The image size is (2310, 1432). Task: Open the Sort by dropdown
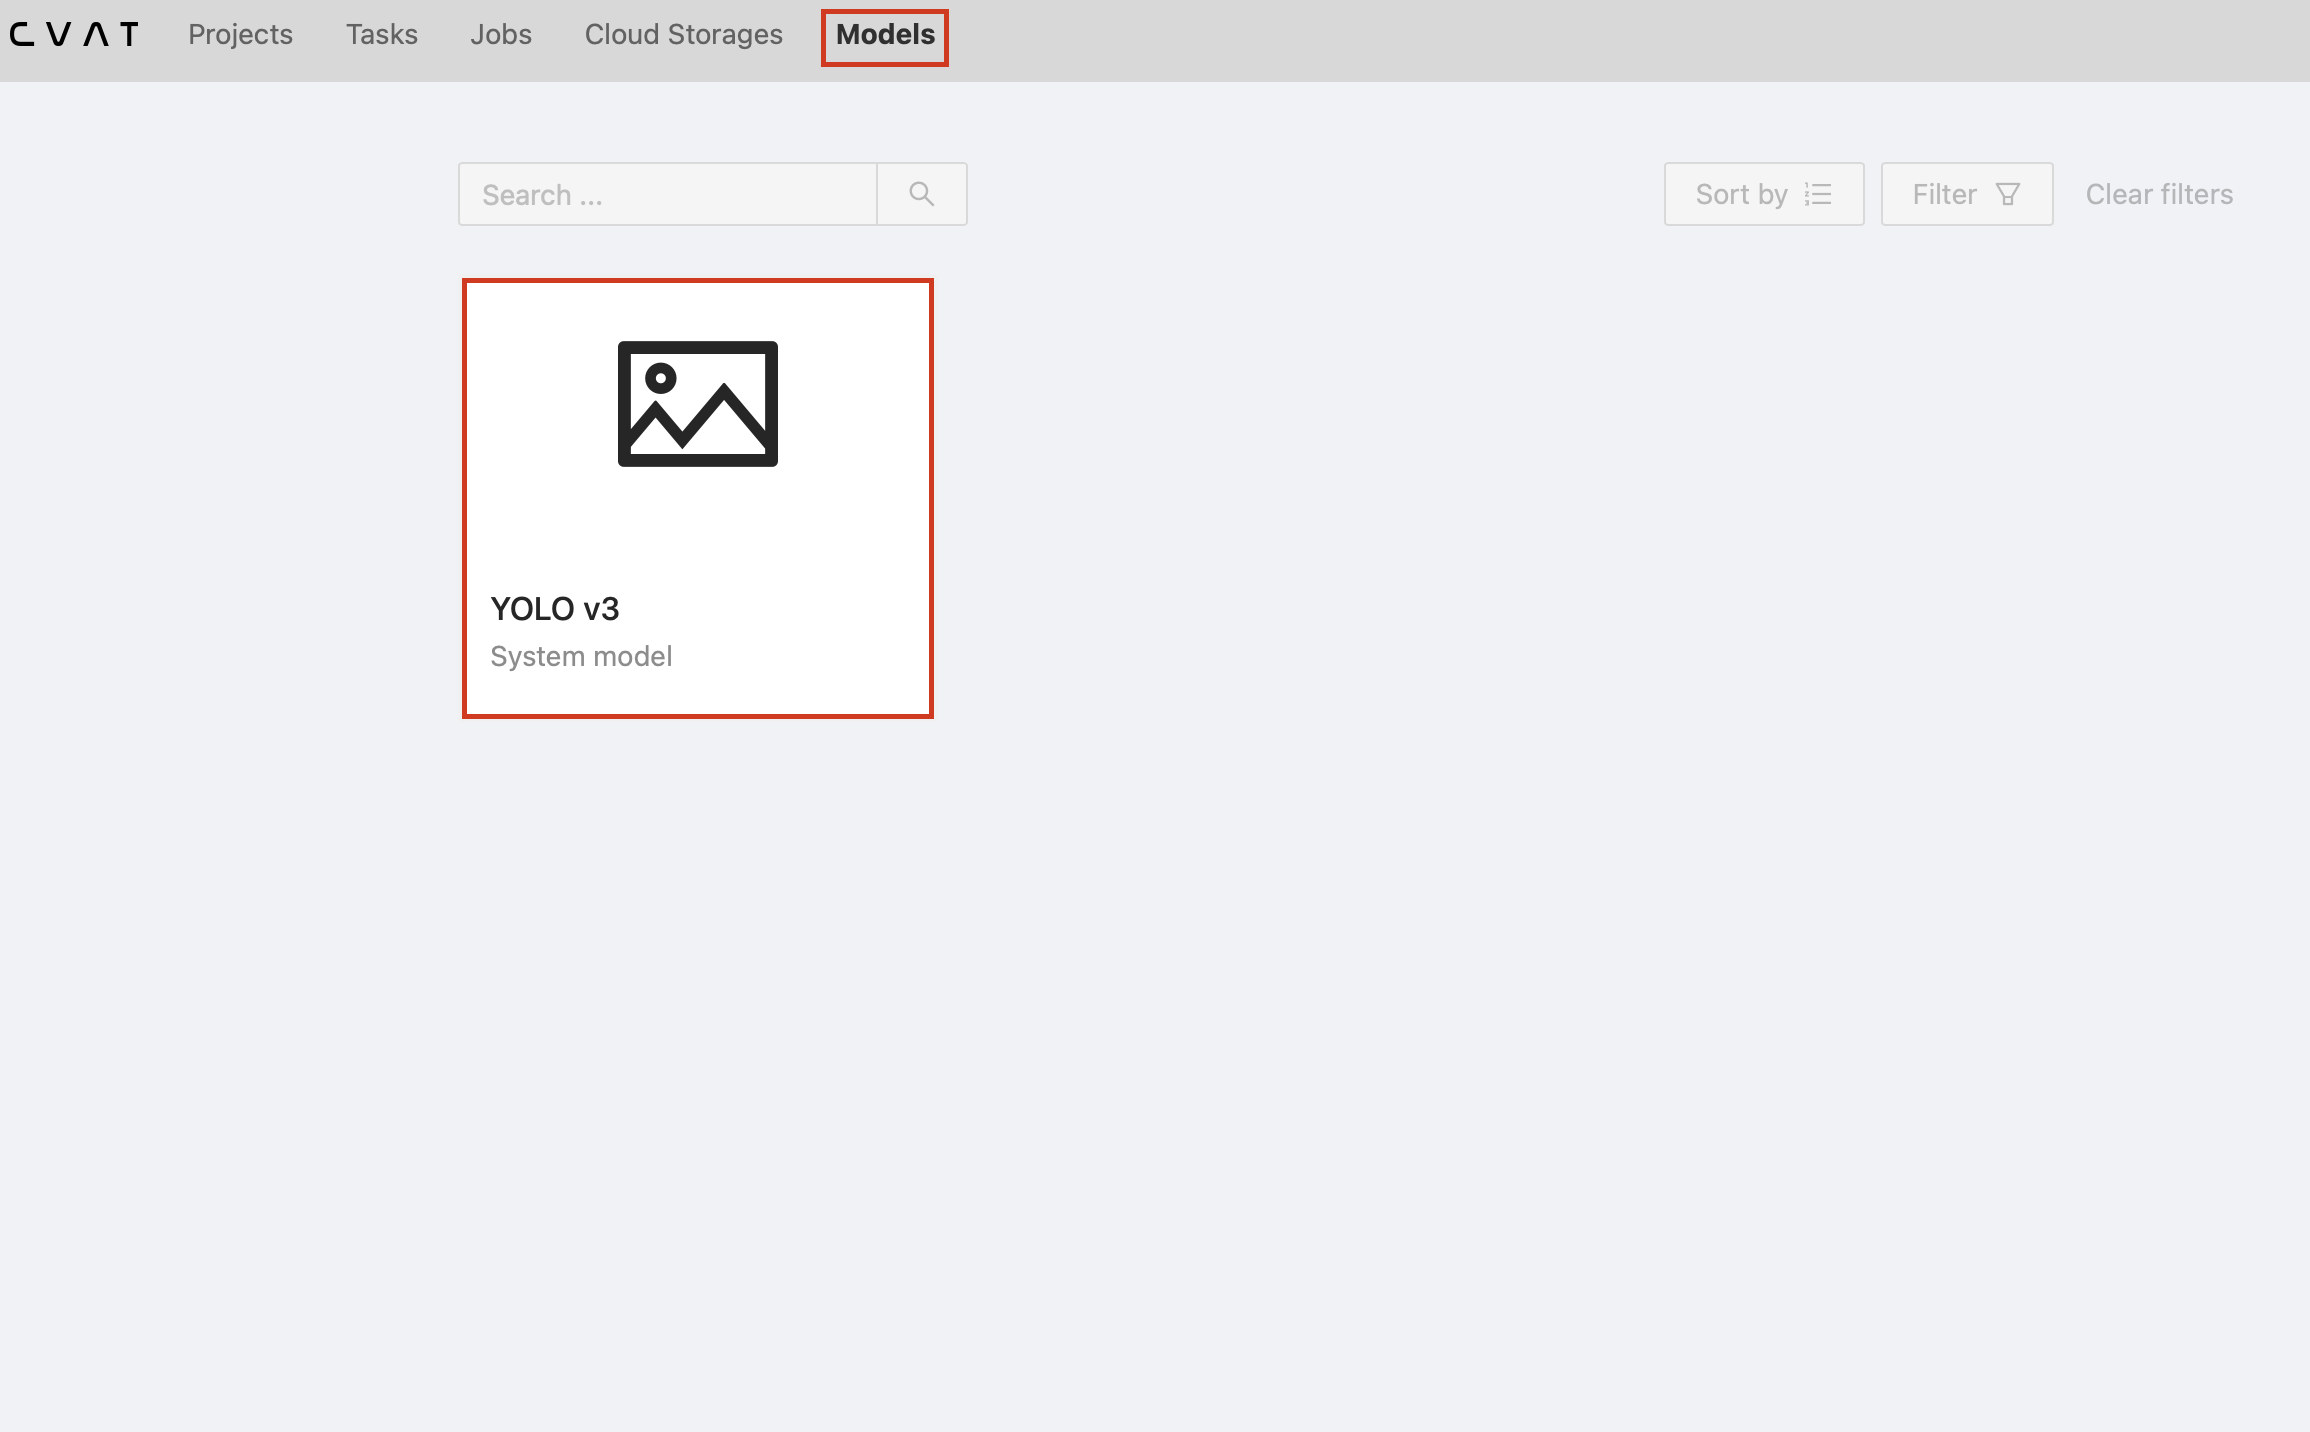1763,194
